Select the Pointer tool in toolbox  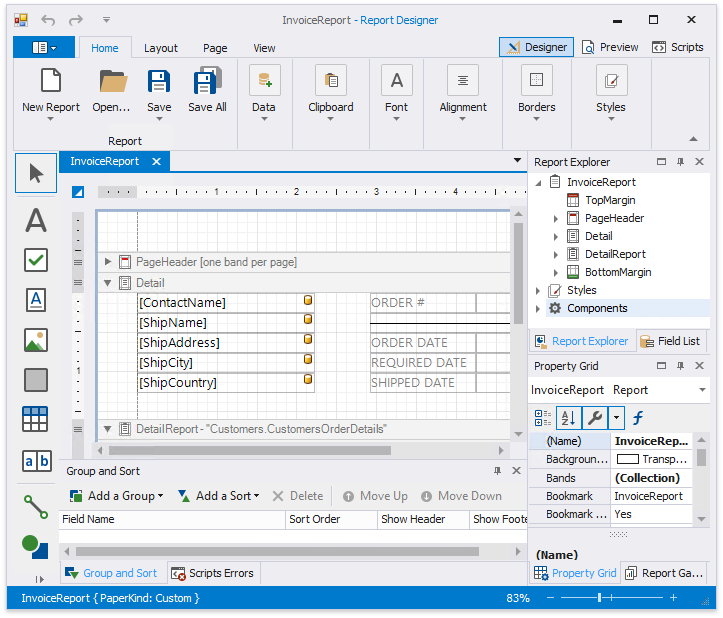coord(36,173)
